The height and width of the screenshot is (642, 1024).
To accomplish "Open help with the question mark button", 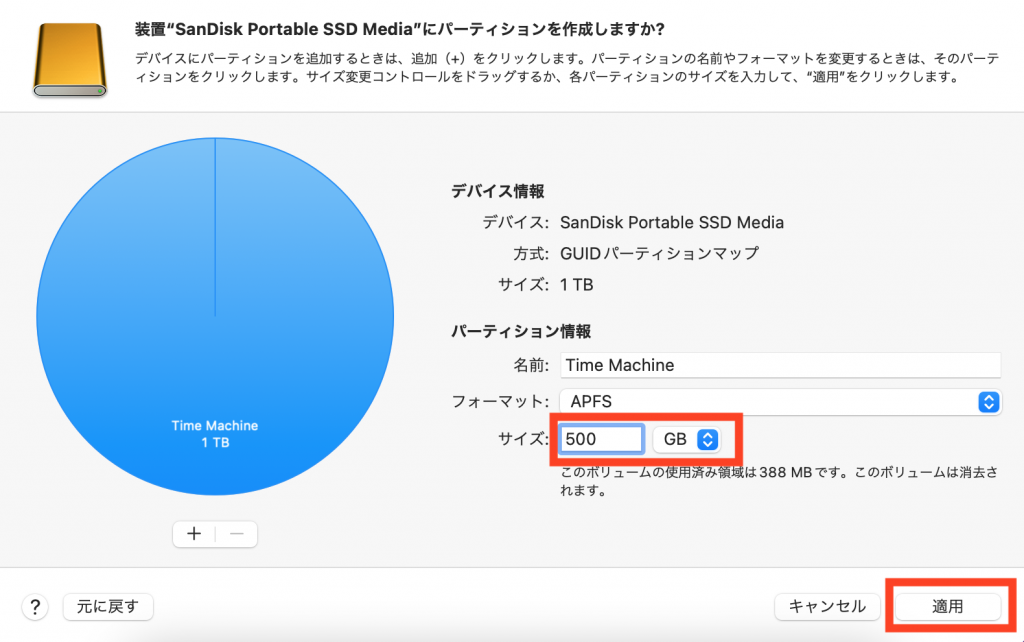I will 35,606.
